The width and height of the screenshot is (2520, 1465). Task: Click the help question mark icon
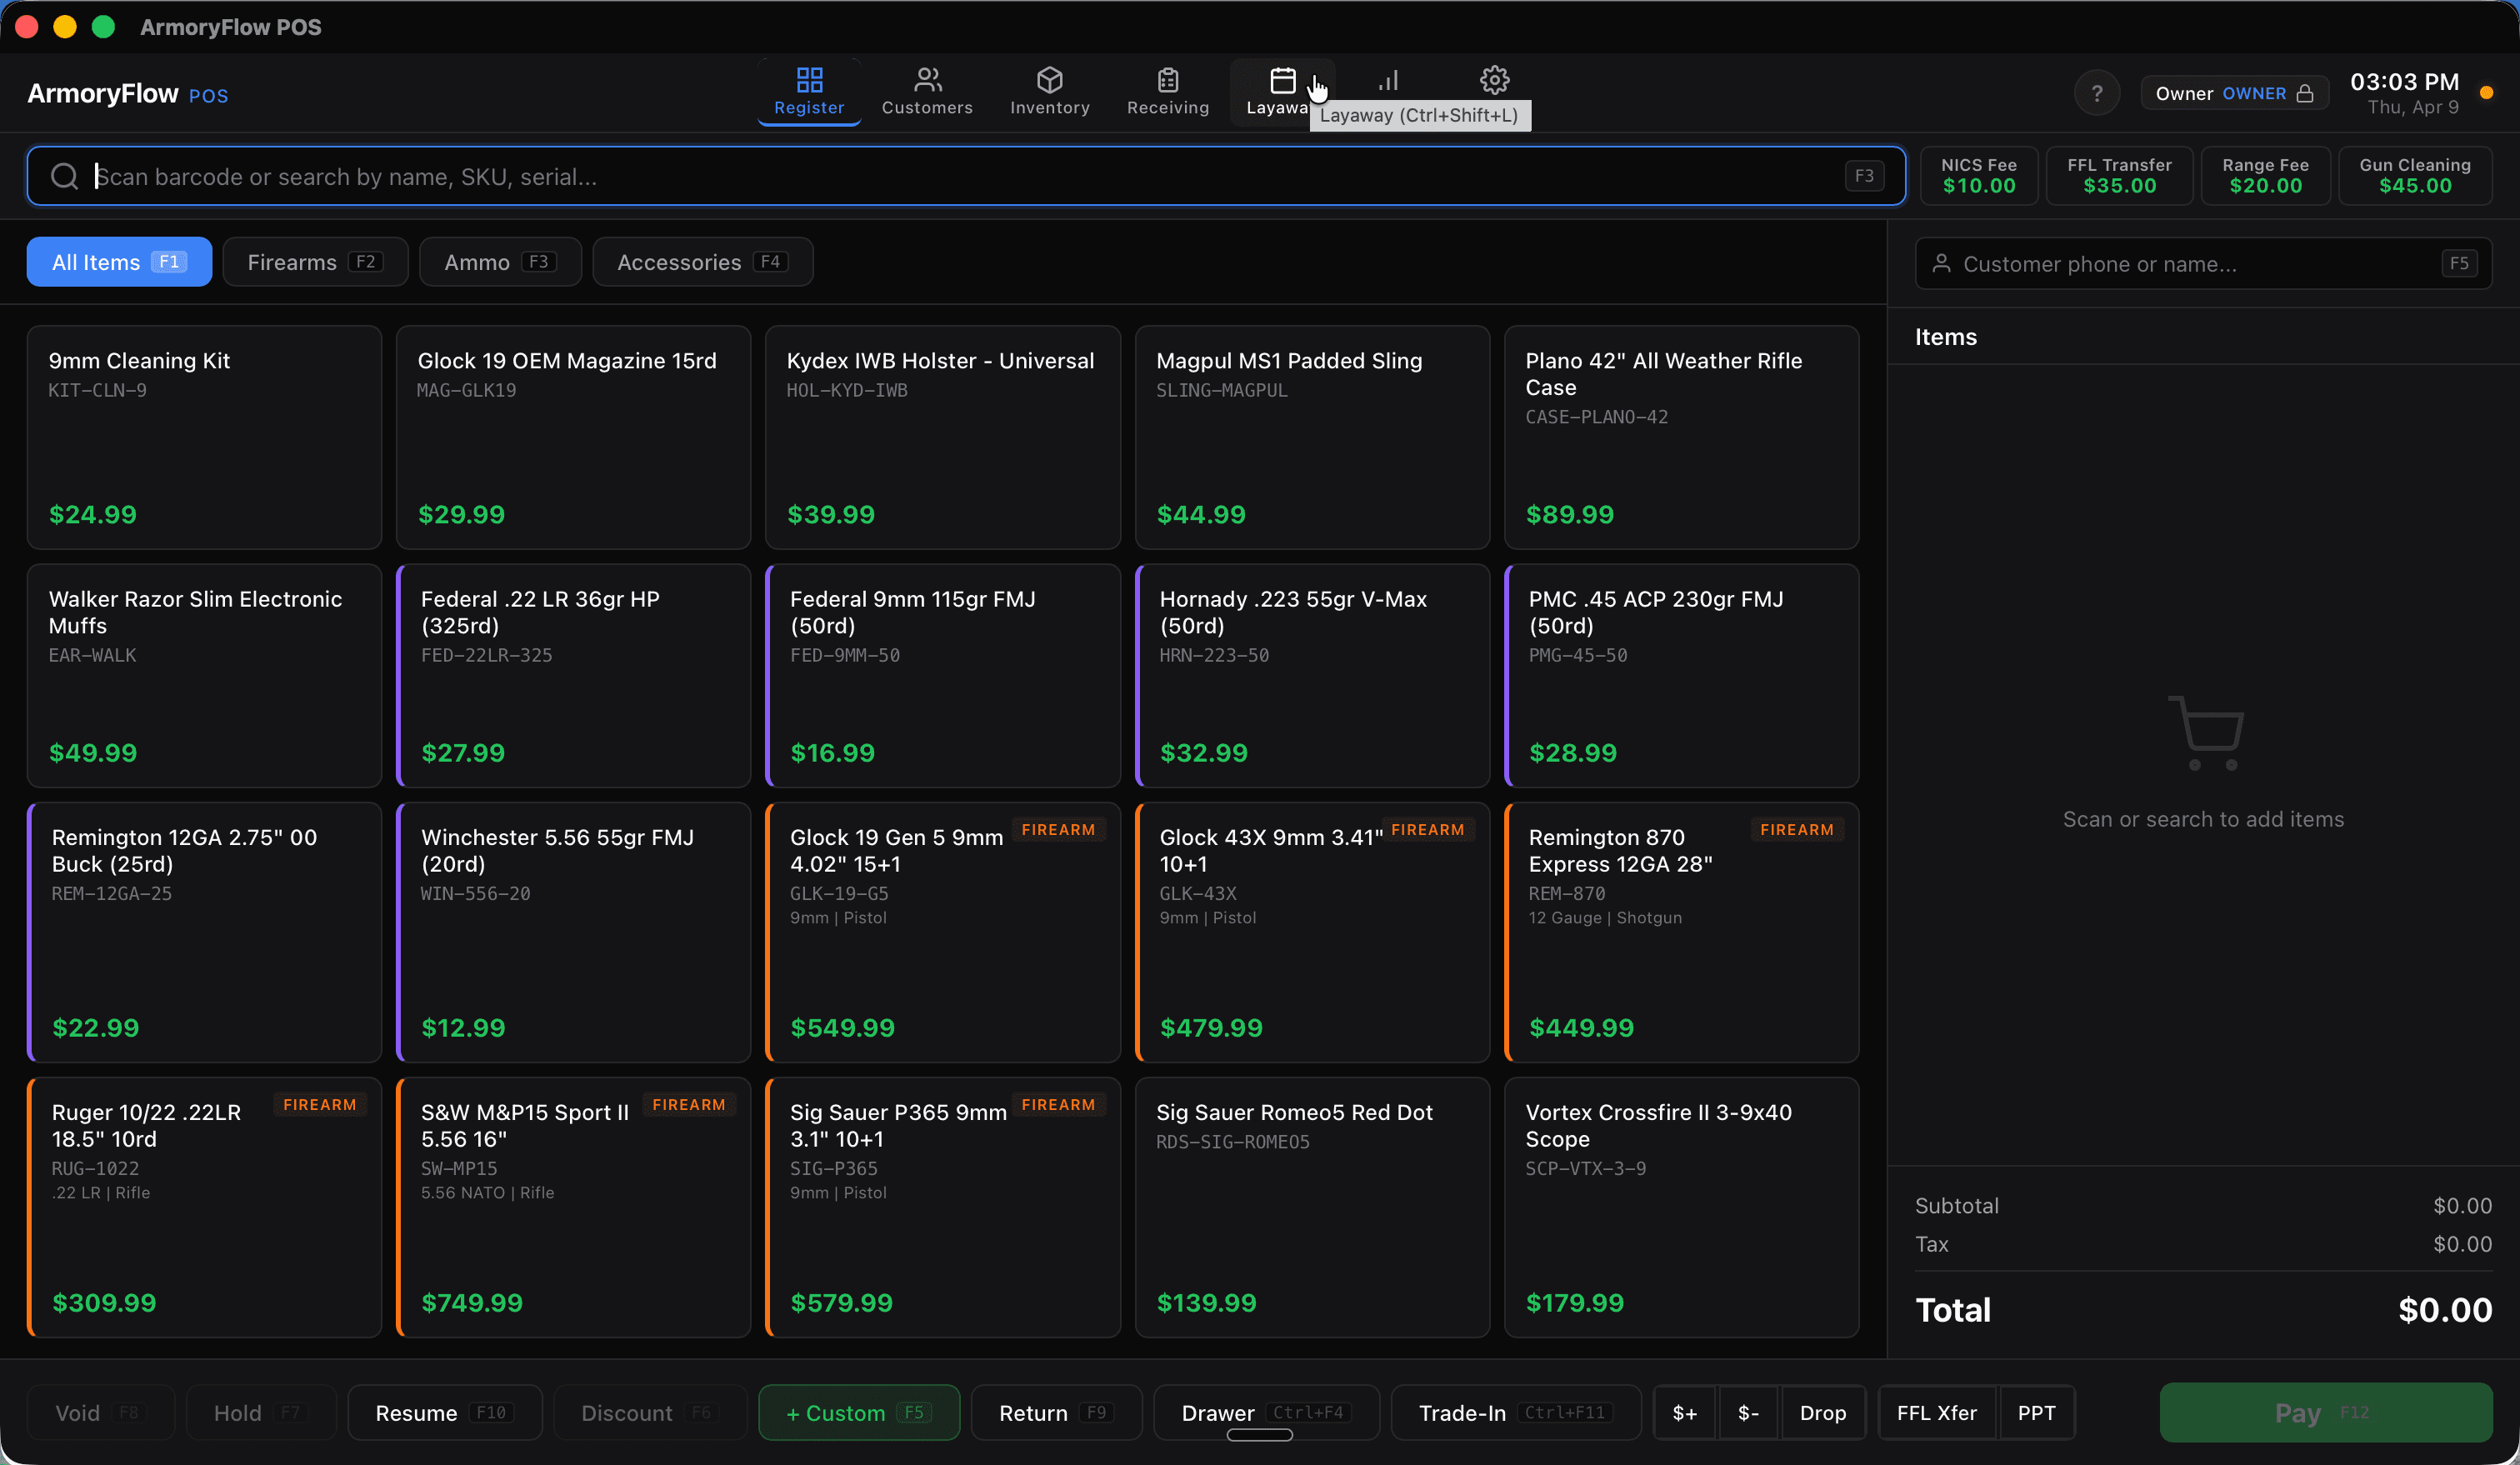coord(2097,92)
